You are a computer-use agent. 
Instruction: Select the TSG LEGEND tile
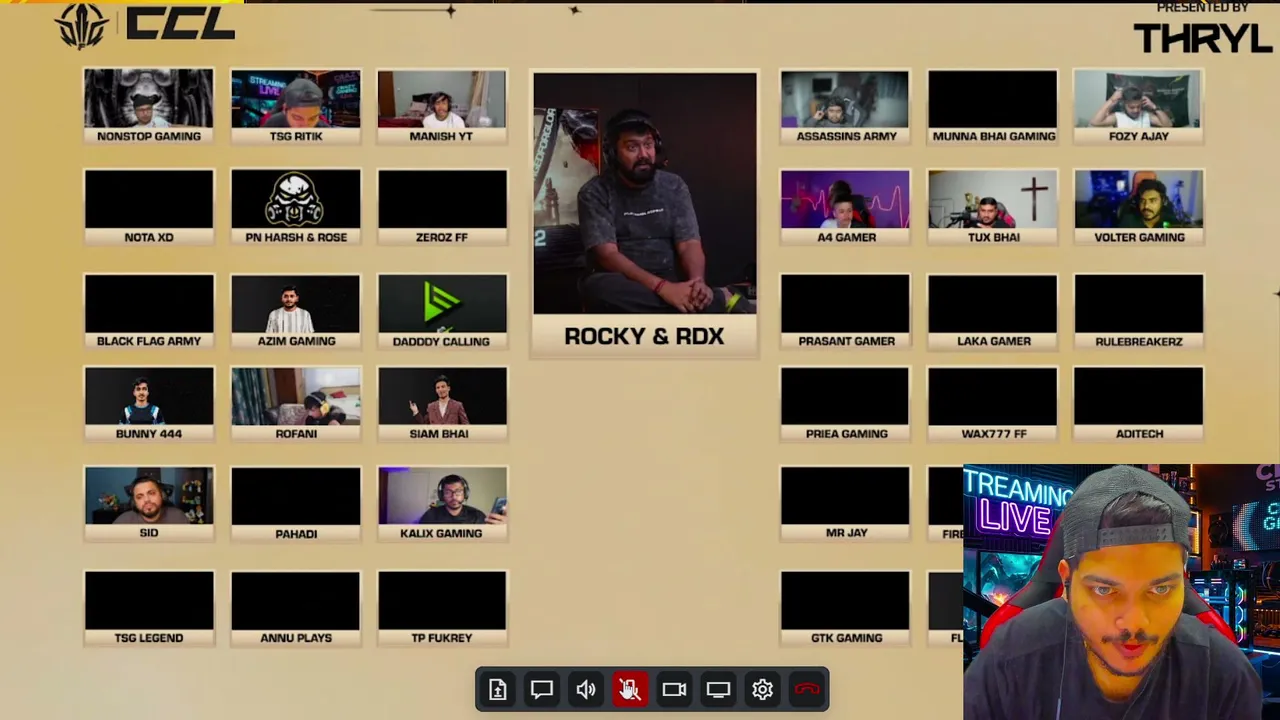(149, 608)
